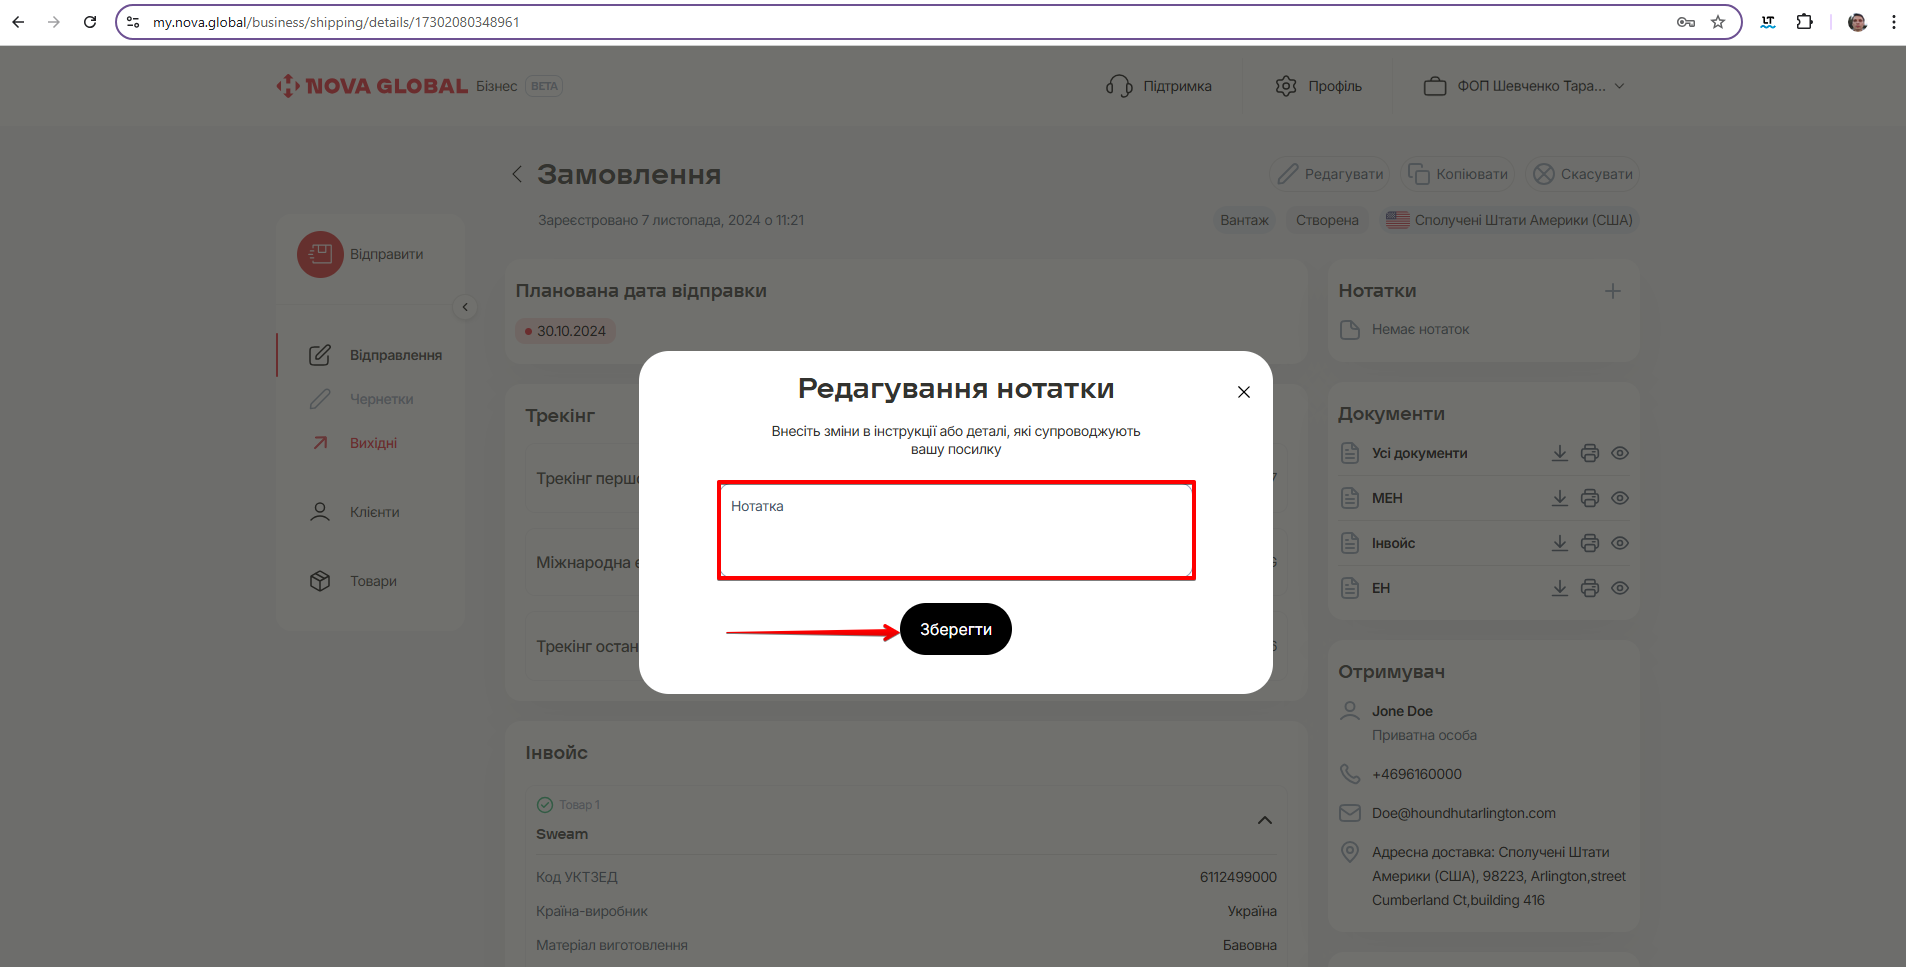Go to Клієнти section
The height and width of the screenshot is (967, 1906).
click(374, 512)
